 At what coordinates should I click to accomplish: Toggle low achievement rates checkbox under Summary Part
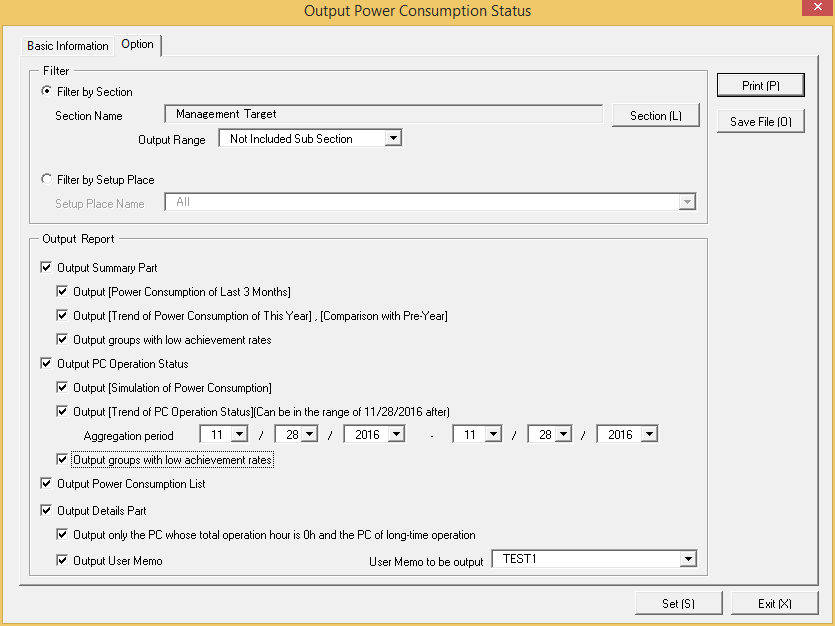(x=62, y=339)
